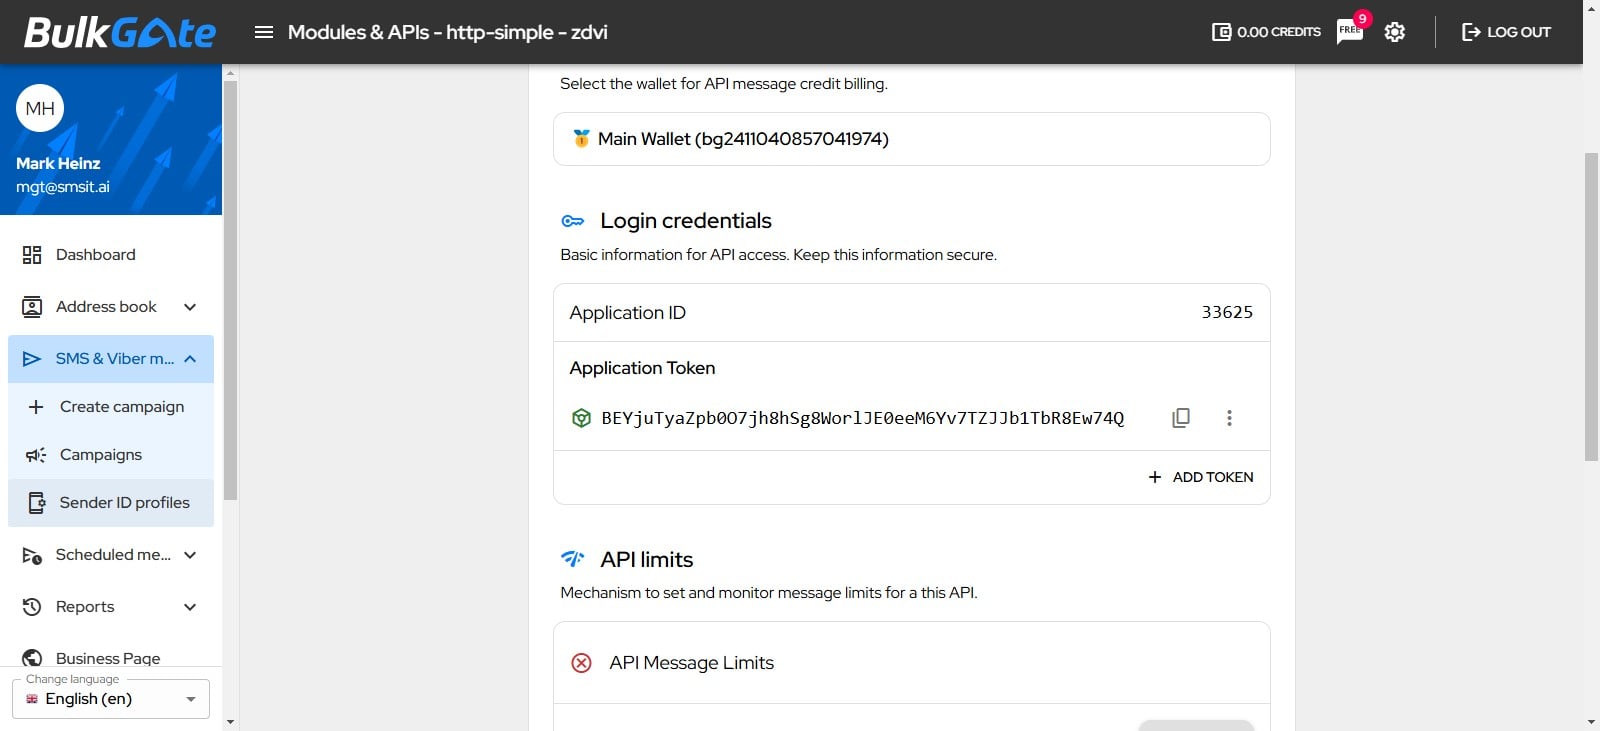Click the LOG OUT button
Screen dimensions: 1600x731
point(1506,32)
